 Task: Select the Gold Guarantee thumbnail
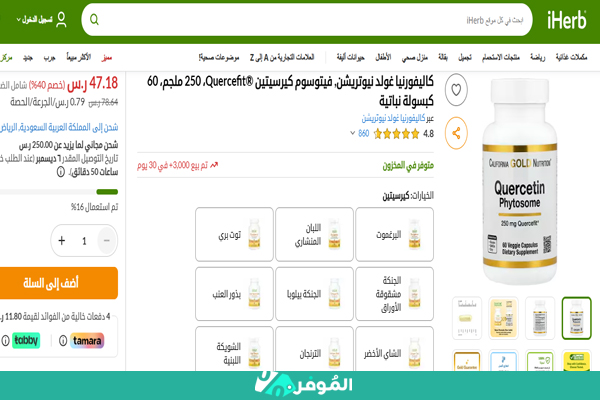click(x=467, y=361)
